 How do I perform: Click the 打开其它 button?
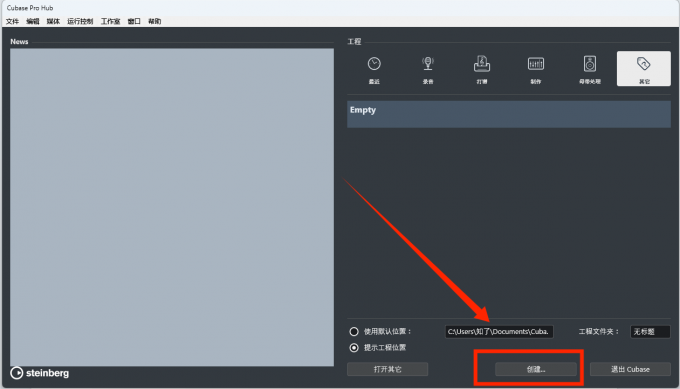[387, 369]
